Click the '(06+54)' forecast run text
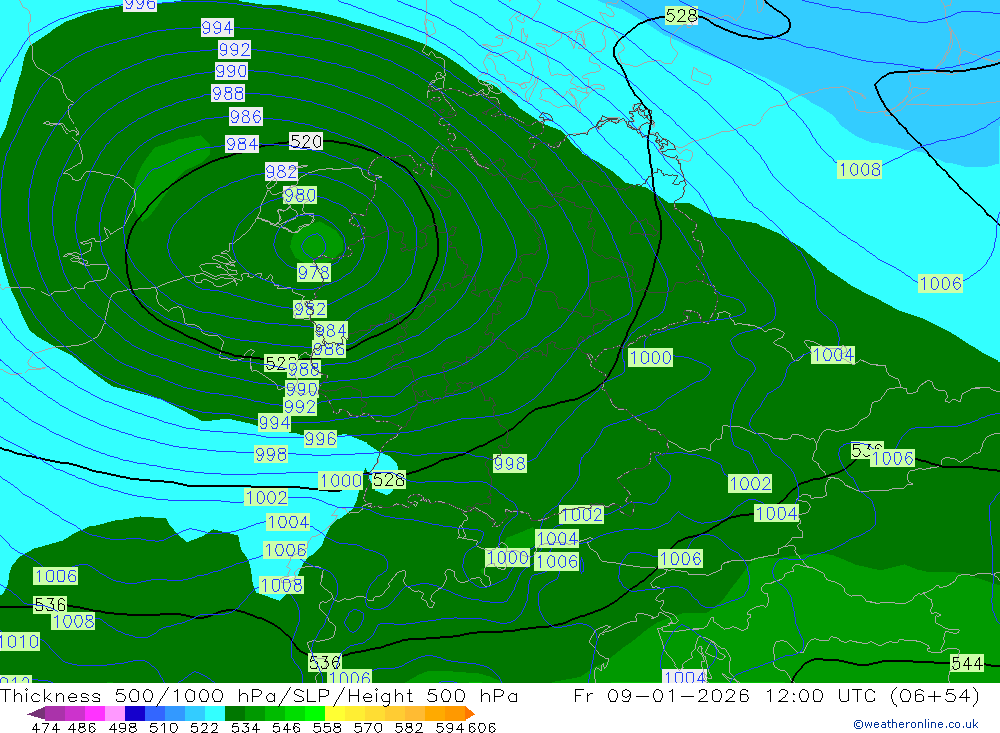 (934, 695)
